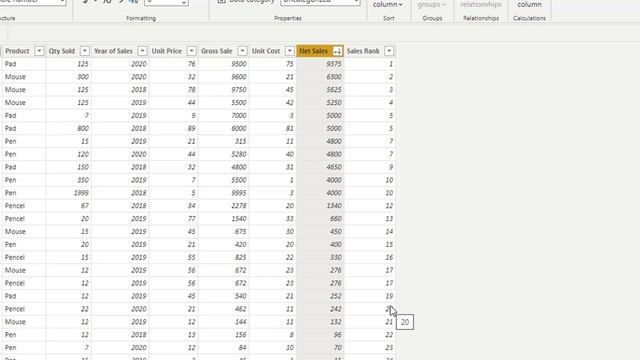Click Year of Sales 2020 in Net Sales 242 row

click(x=139, y=309)
